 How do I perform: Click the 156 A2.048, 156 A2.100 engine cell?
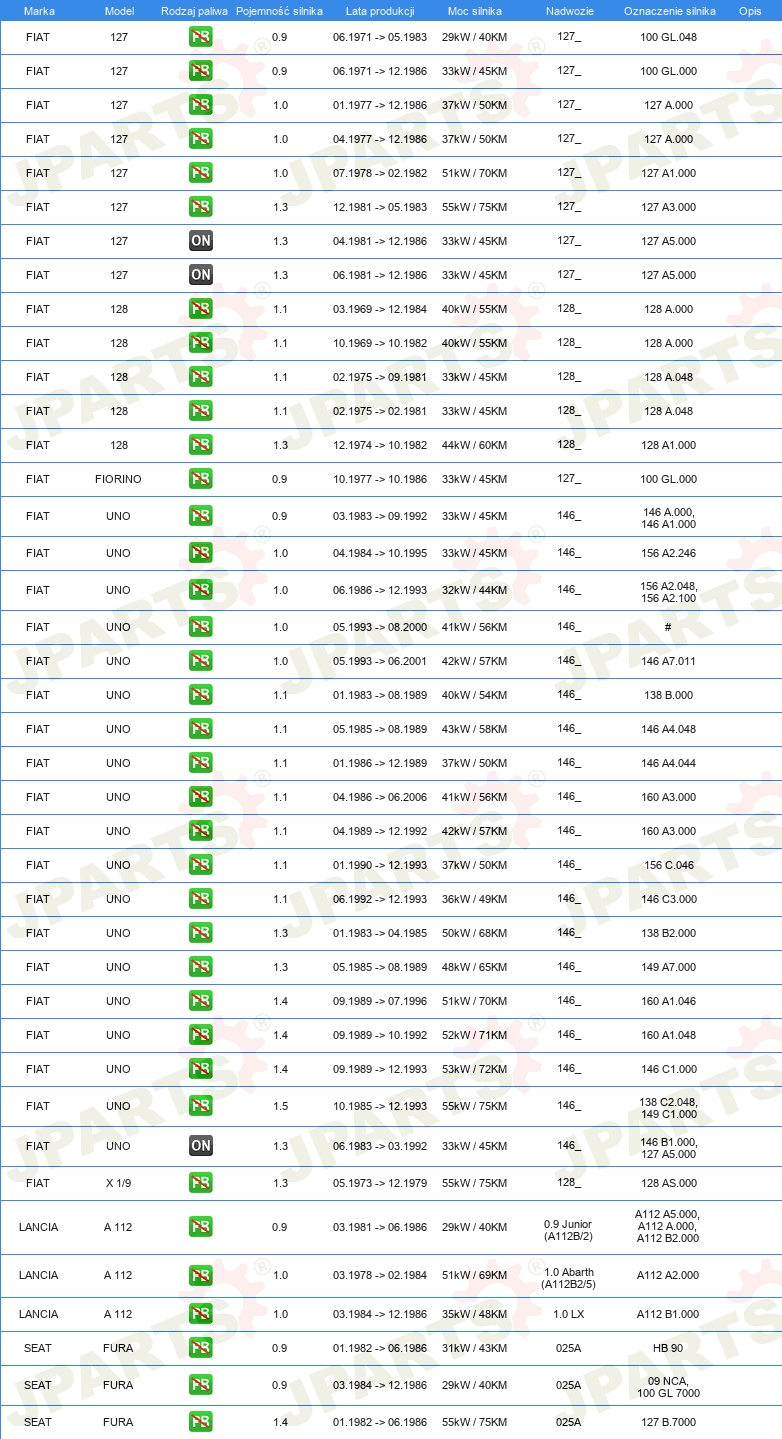670,592
